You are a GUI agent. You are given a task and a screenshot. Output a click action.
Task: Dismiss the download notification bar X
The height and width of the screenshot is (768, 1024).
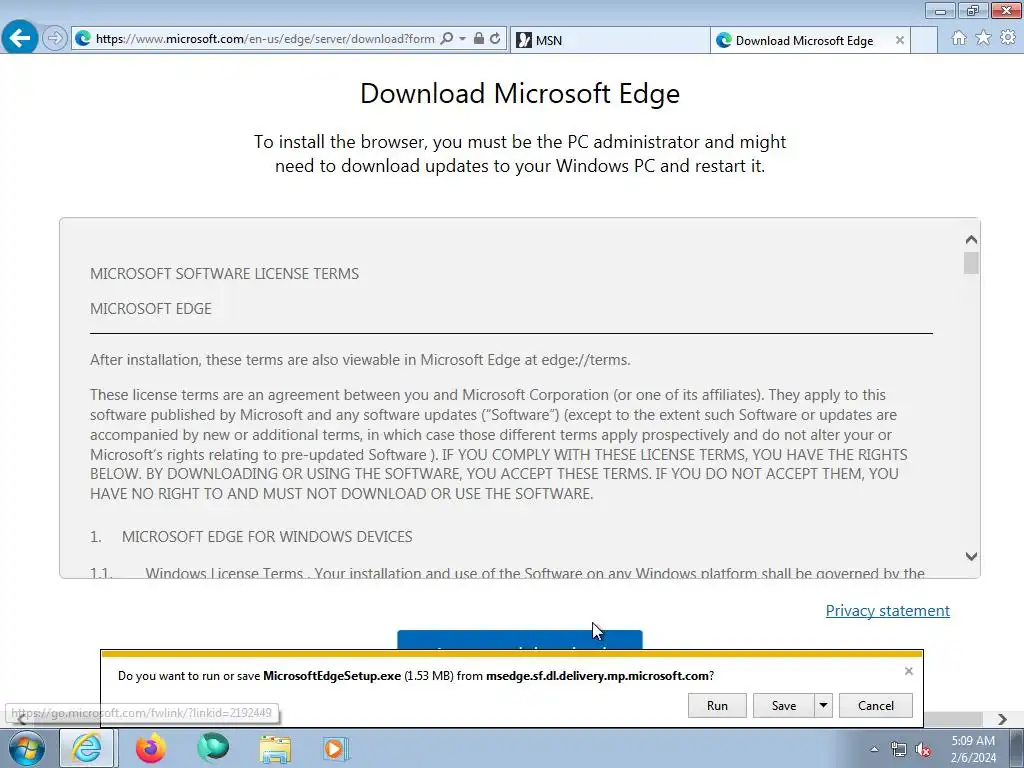908,671
